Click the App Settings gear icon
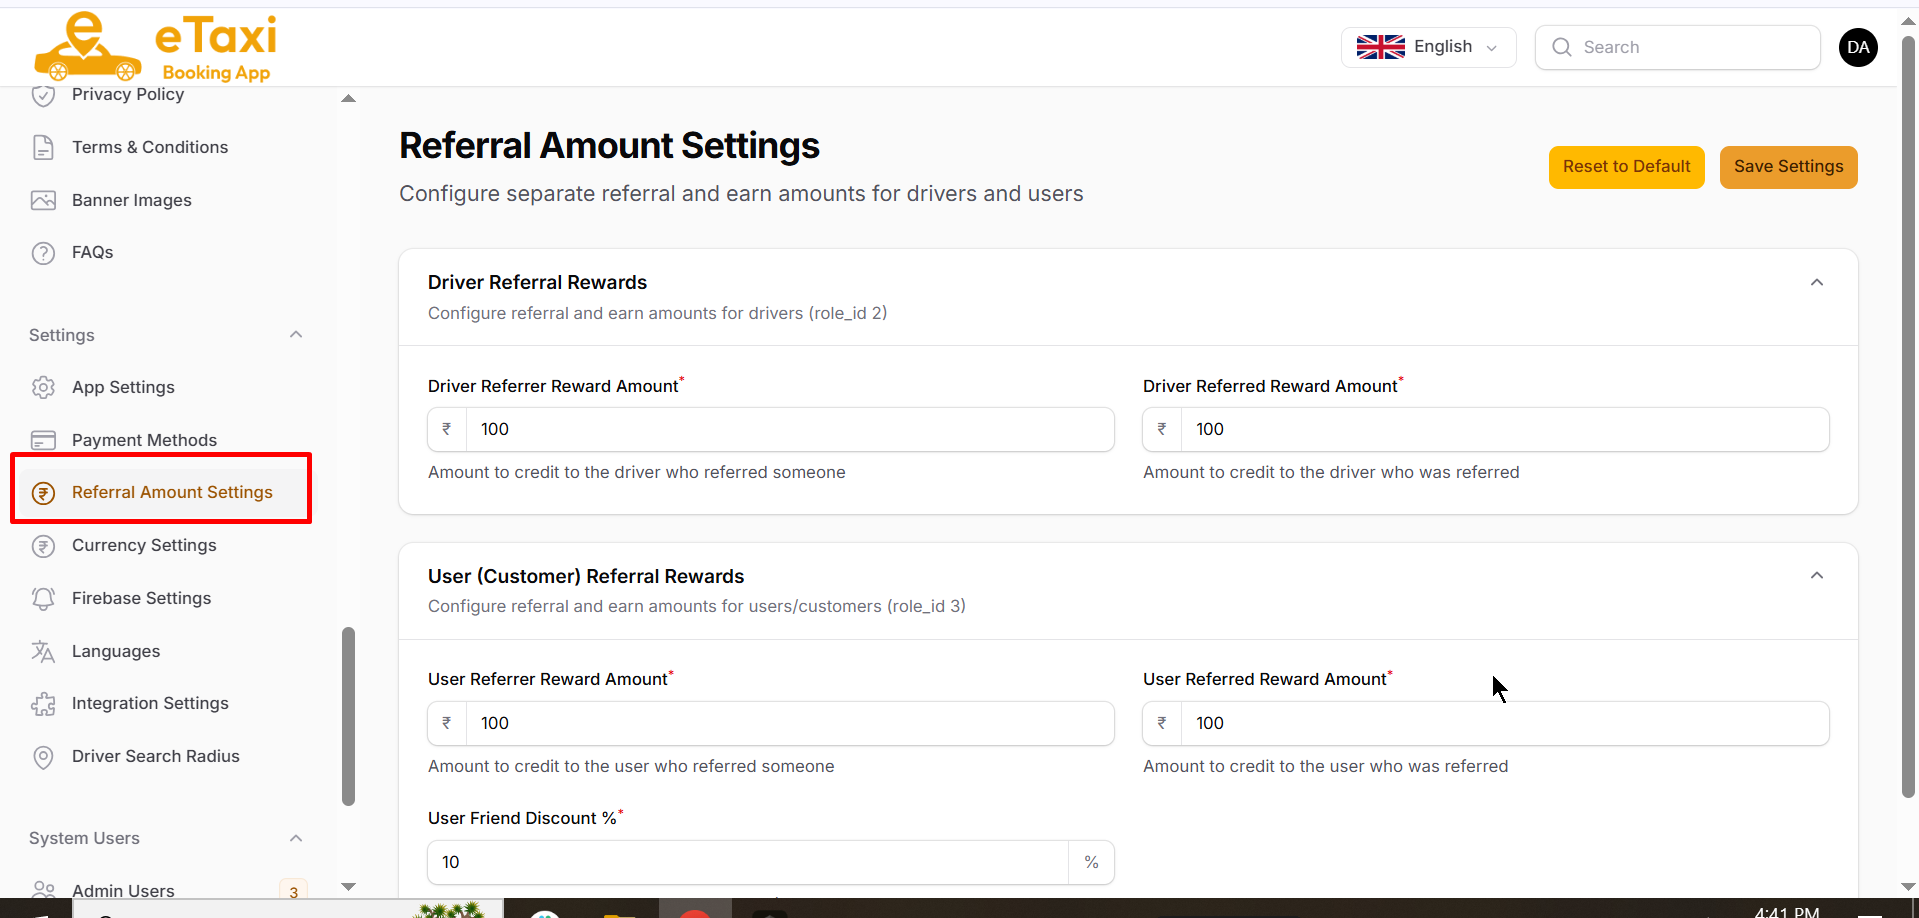Image resolution: width=1919 pixels, height=918 pixels. coord(43,387)
